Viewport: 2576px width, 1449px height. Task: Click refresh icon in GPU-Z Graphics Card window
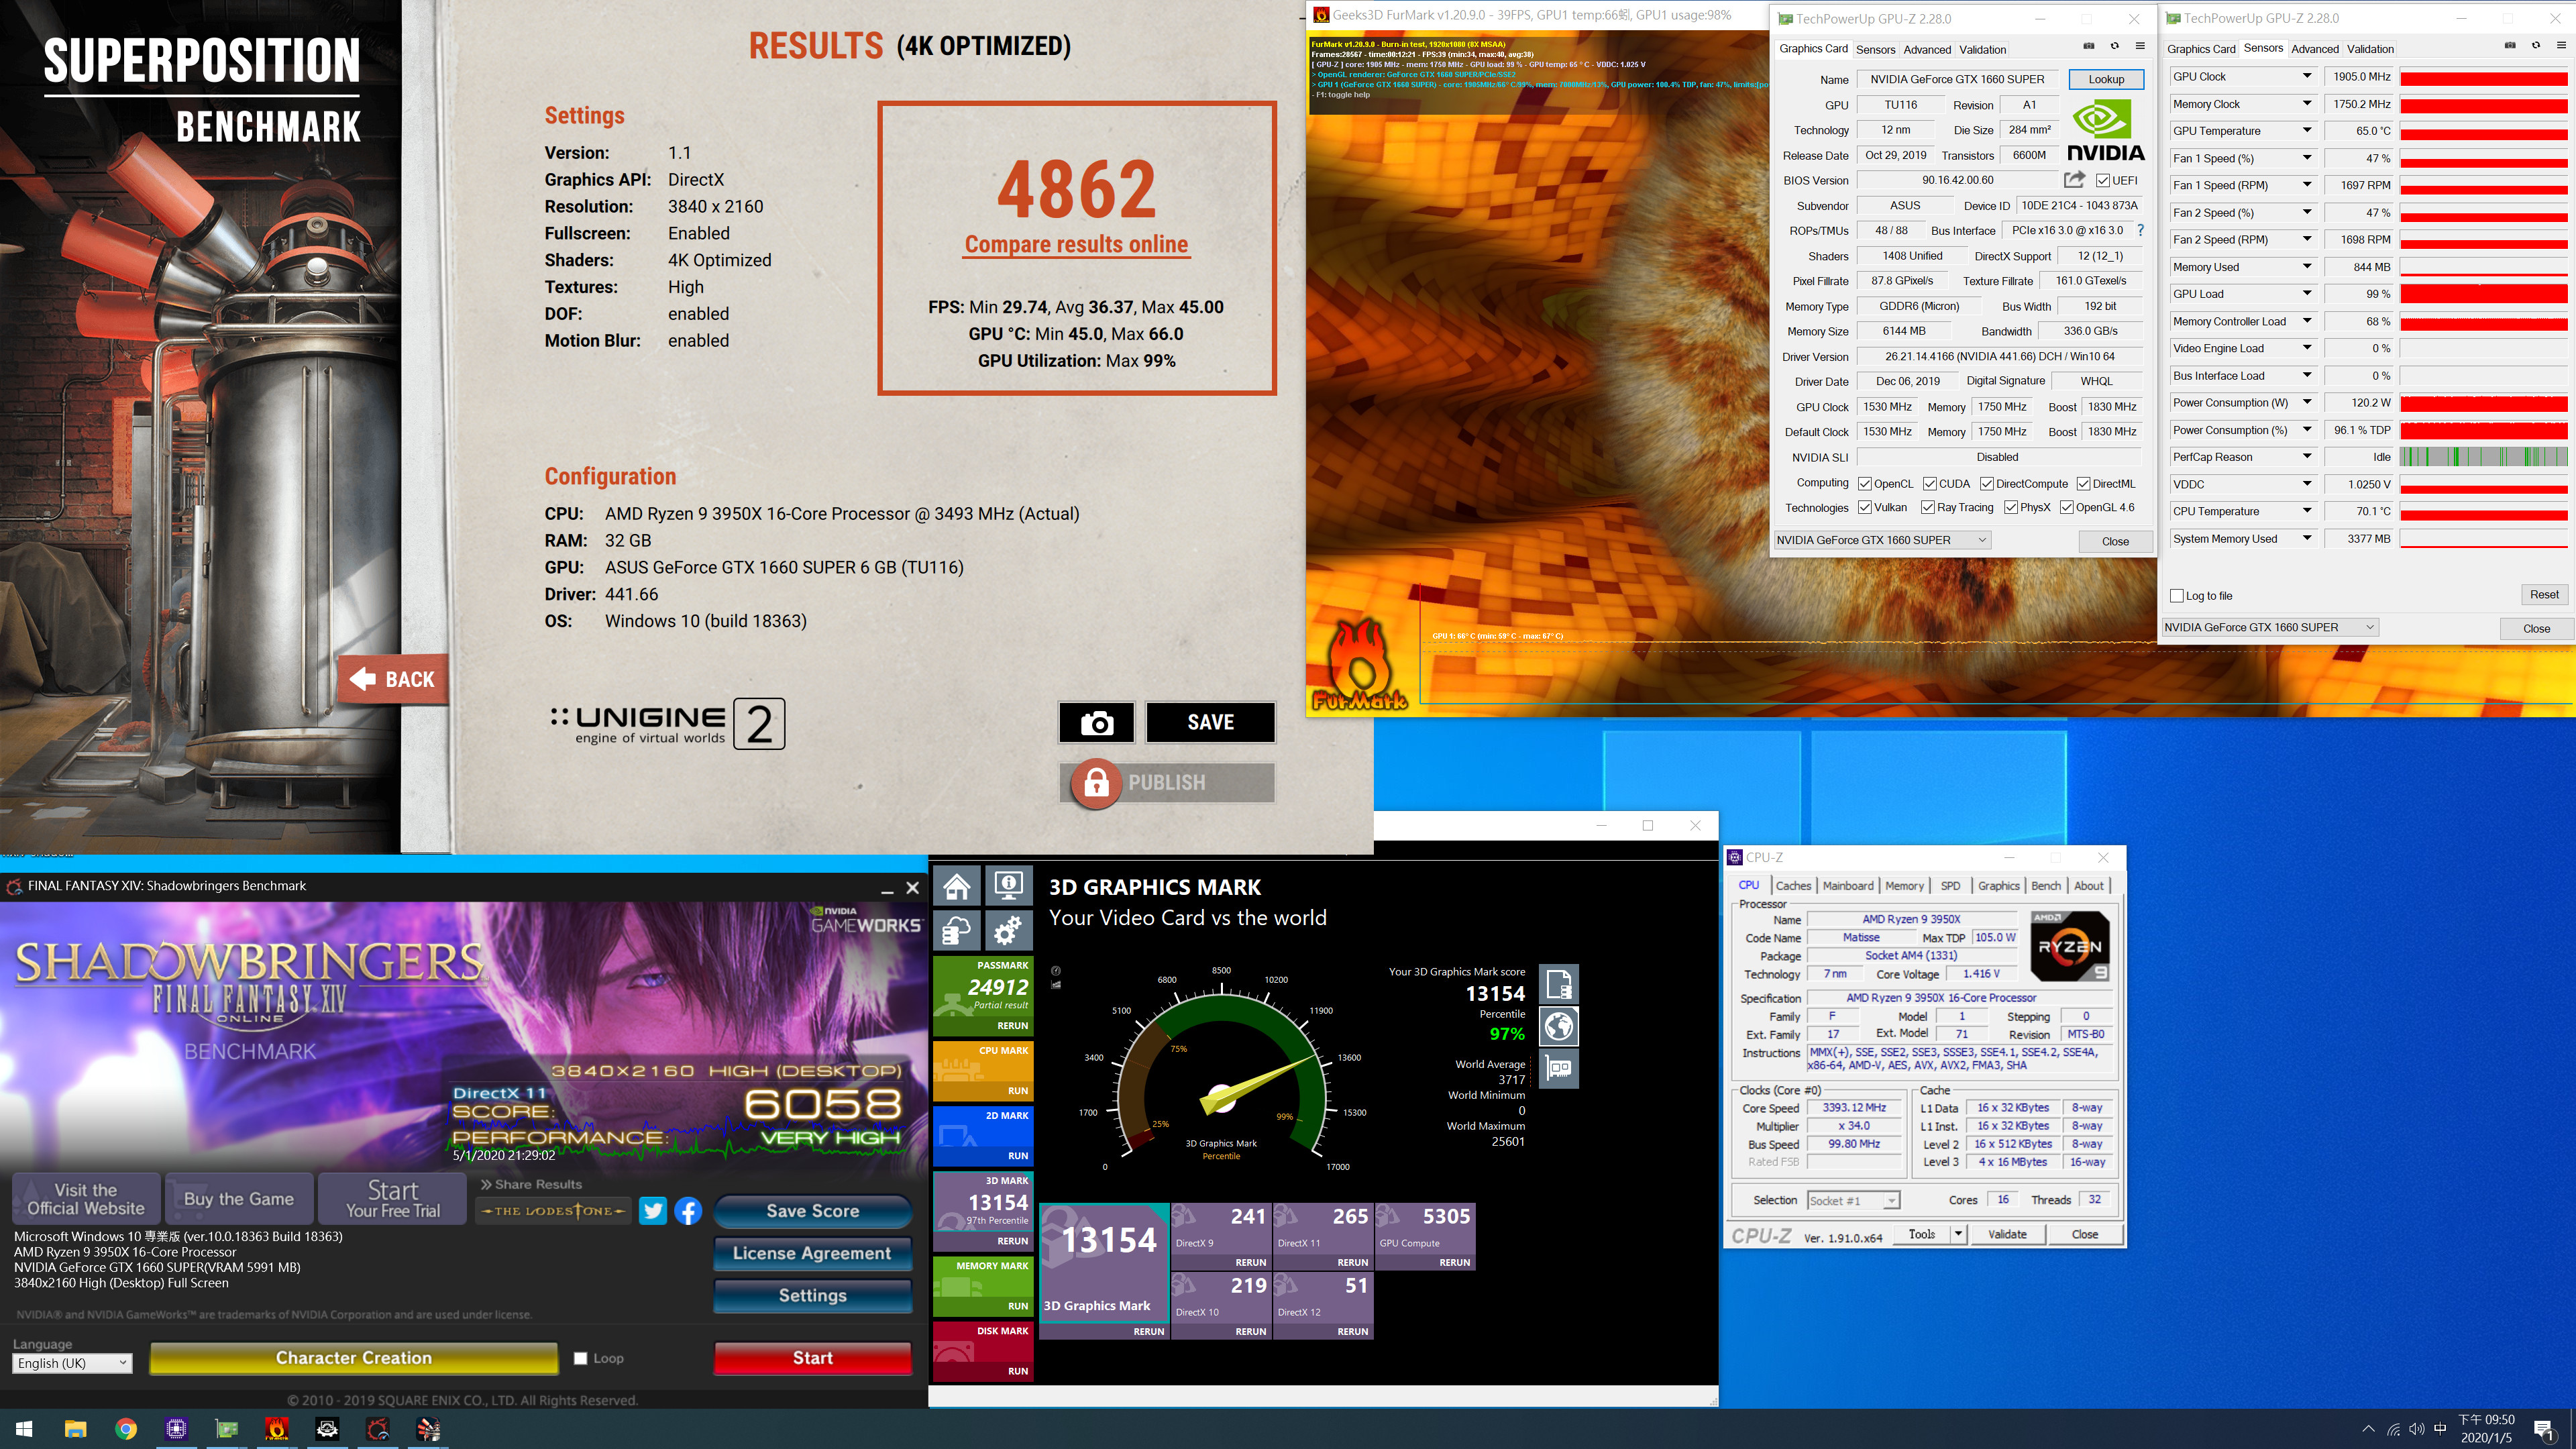coord(2114,46)
